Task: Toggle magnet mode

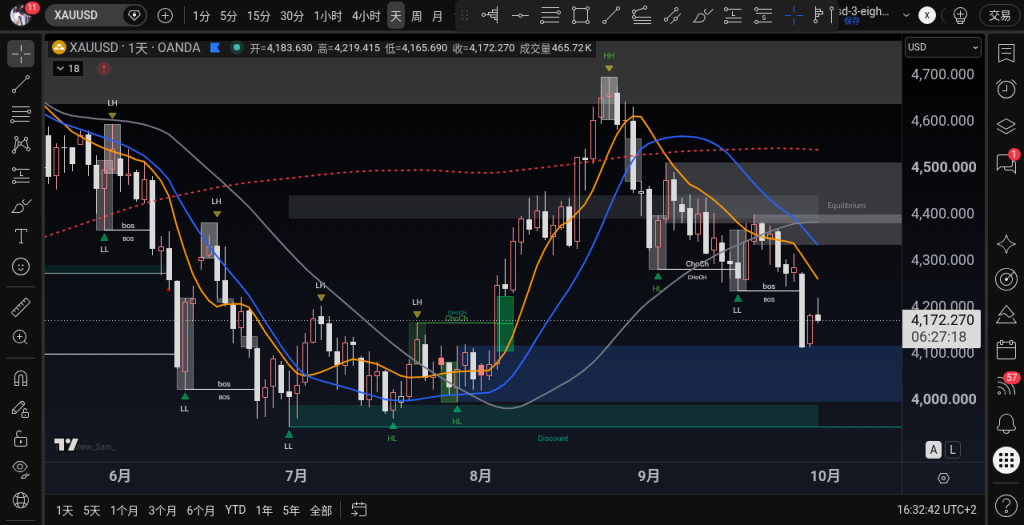Action: [x=21, y=378]
